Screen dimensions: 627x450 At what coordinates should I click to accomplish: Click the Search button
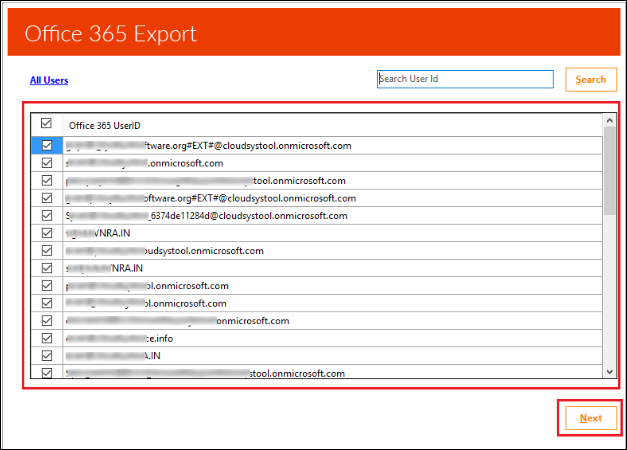(x=591, y=80)
